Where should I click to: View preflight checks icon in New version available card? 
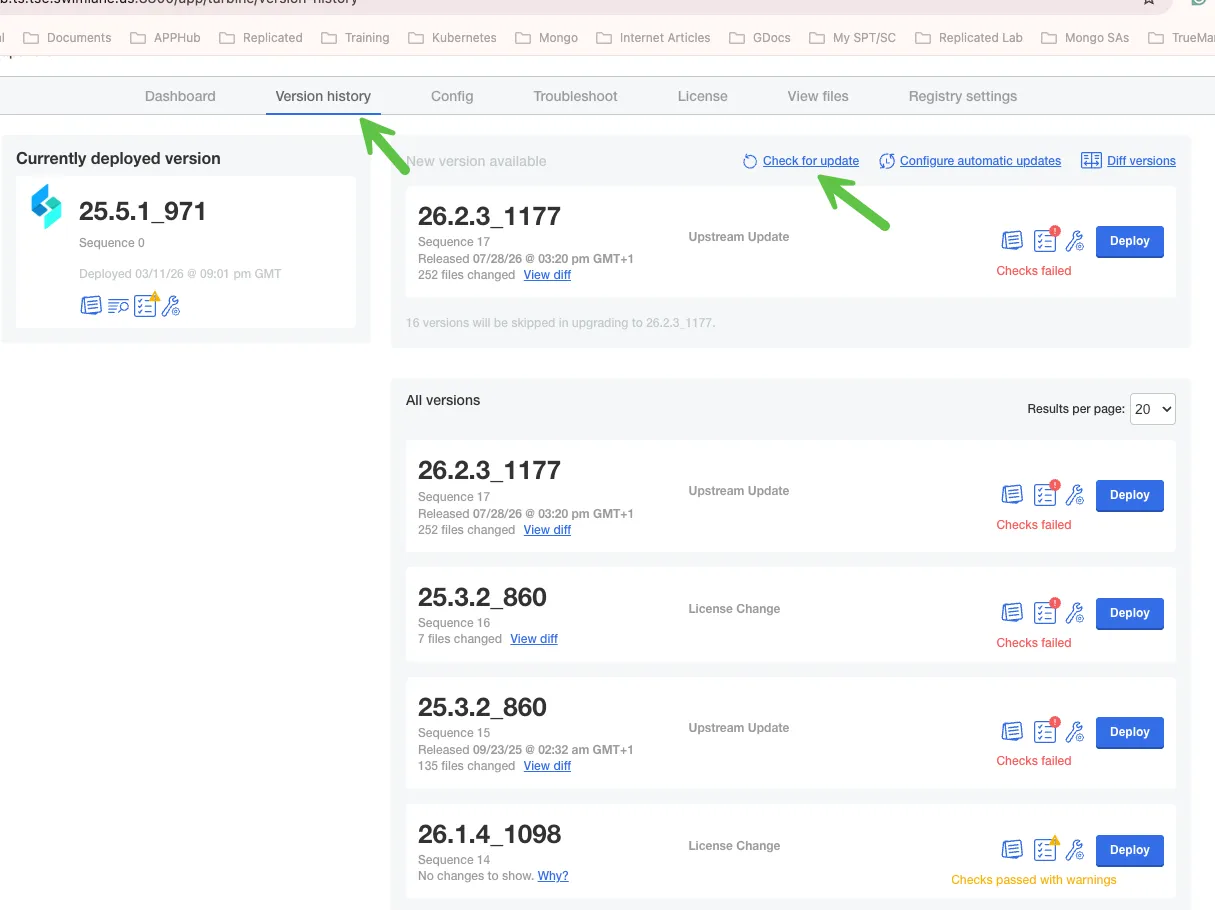(x=1045, y=240)
